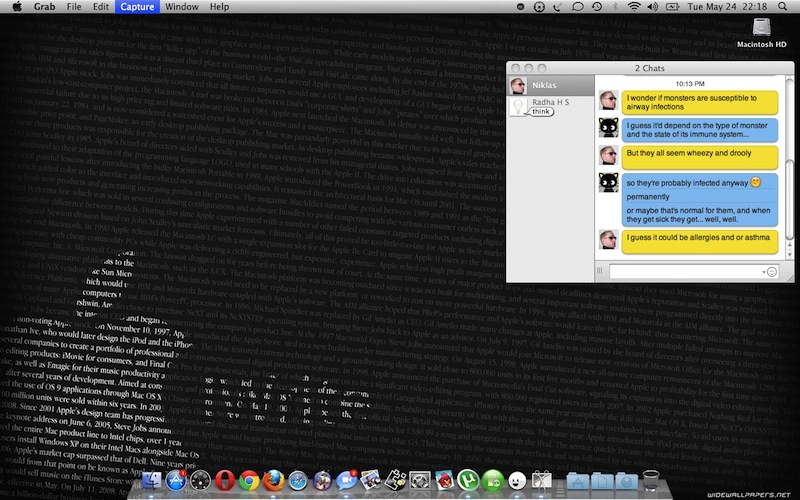The image size is (800, 500).
Task: Open uTorrent from the dock
Action: point(469,481)
